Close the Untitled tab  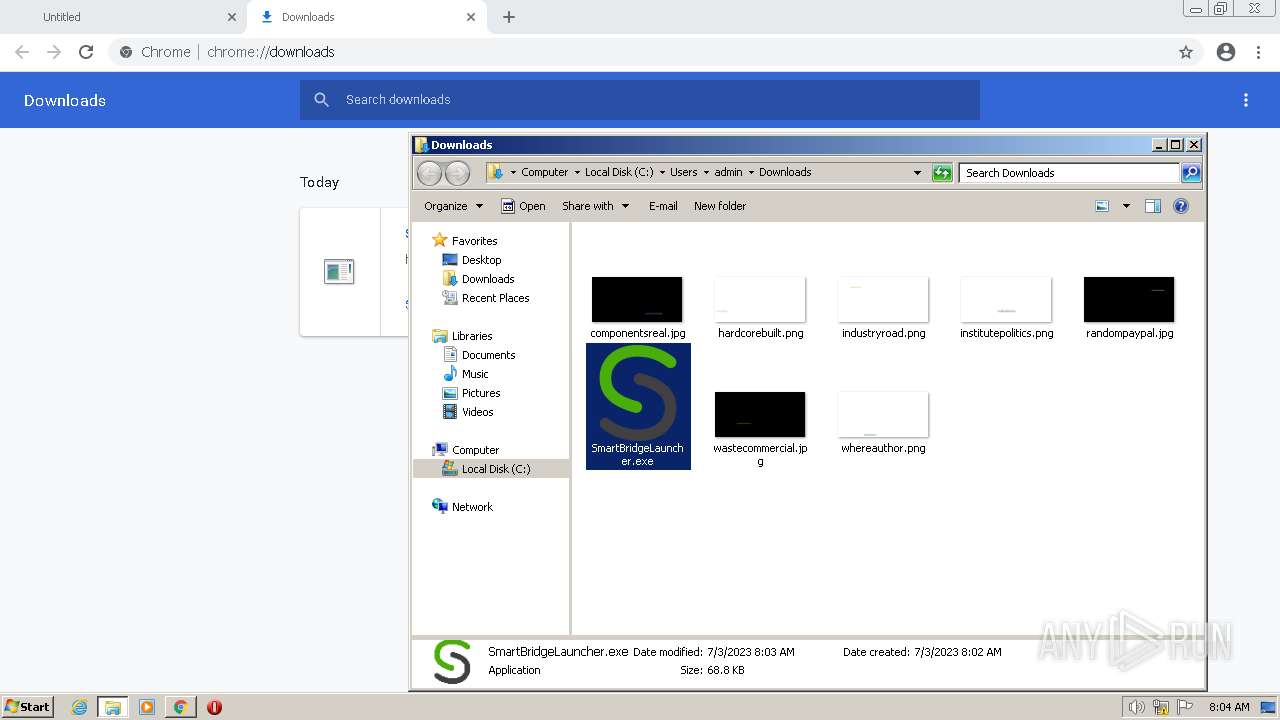pos(232,17)
